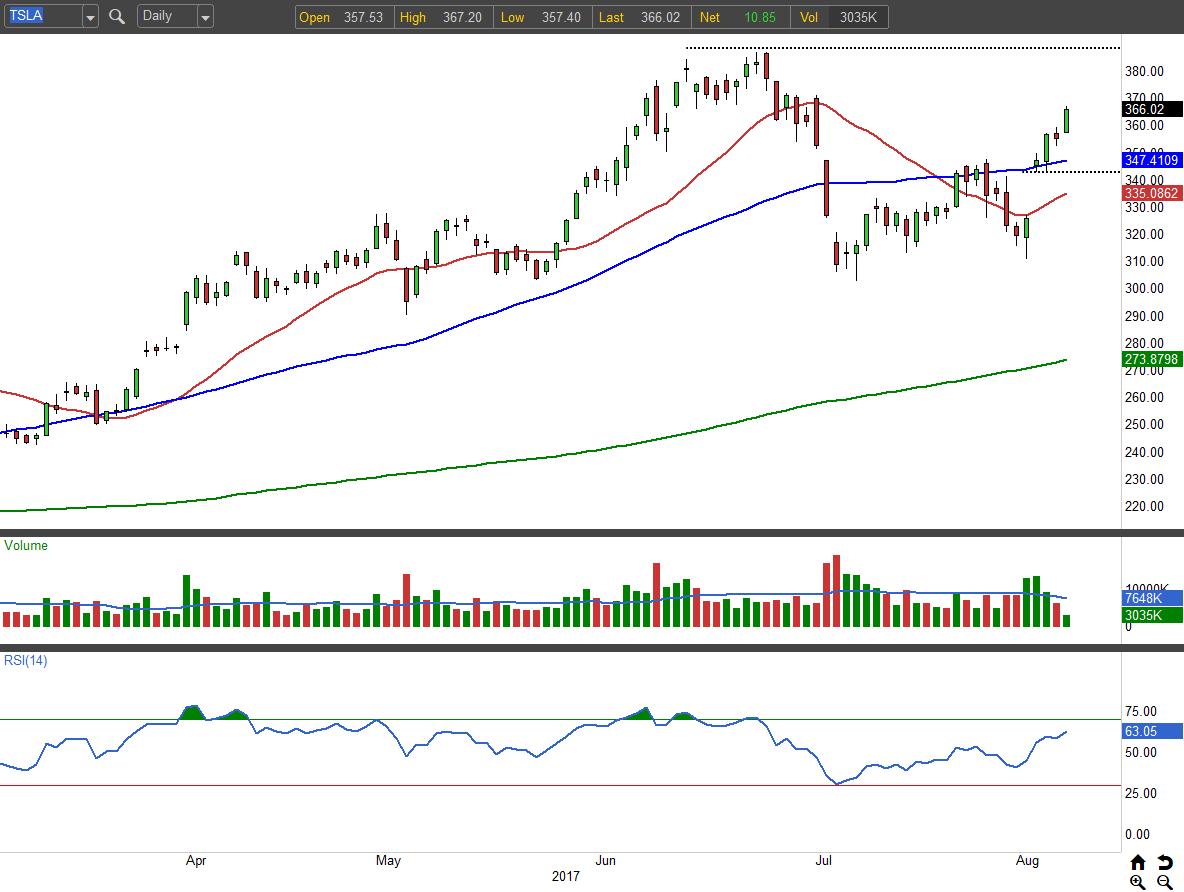Select the Volume panel label

pyautogui.click(x=26, y=546)
